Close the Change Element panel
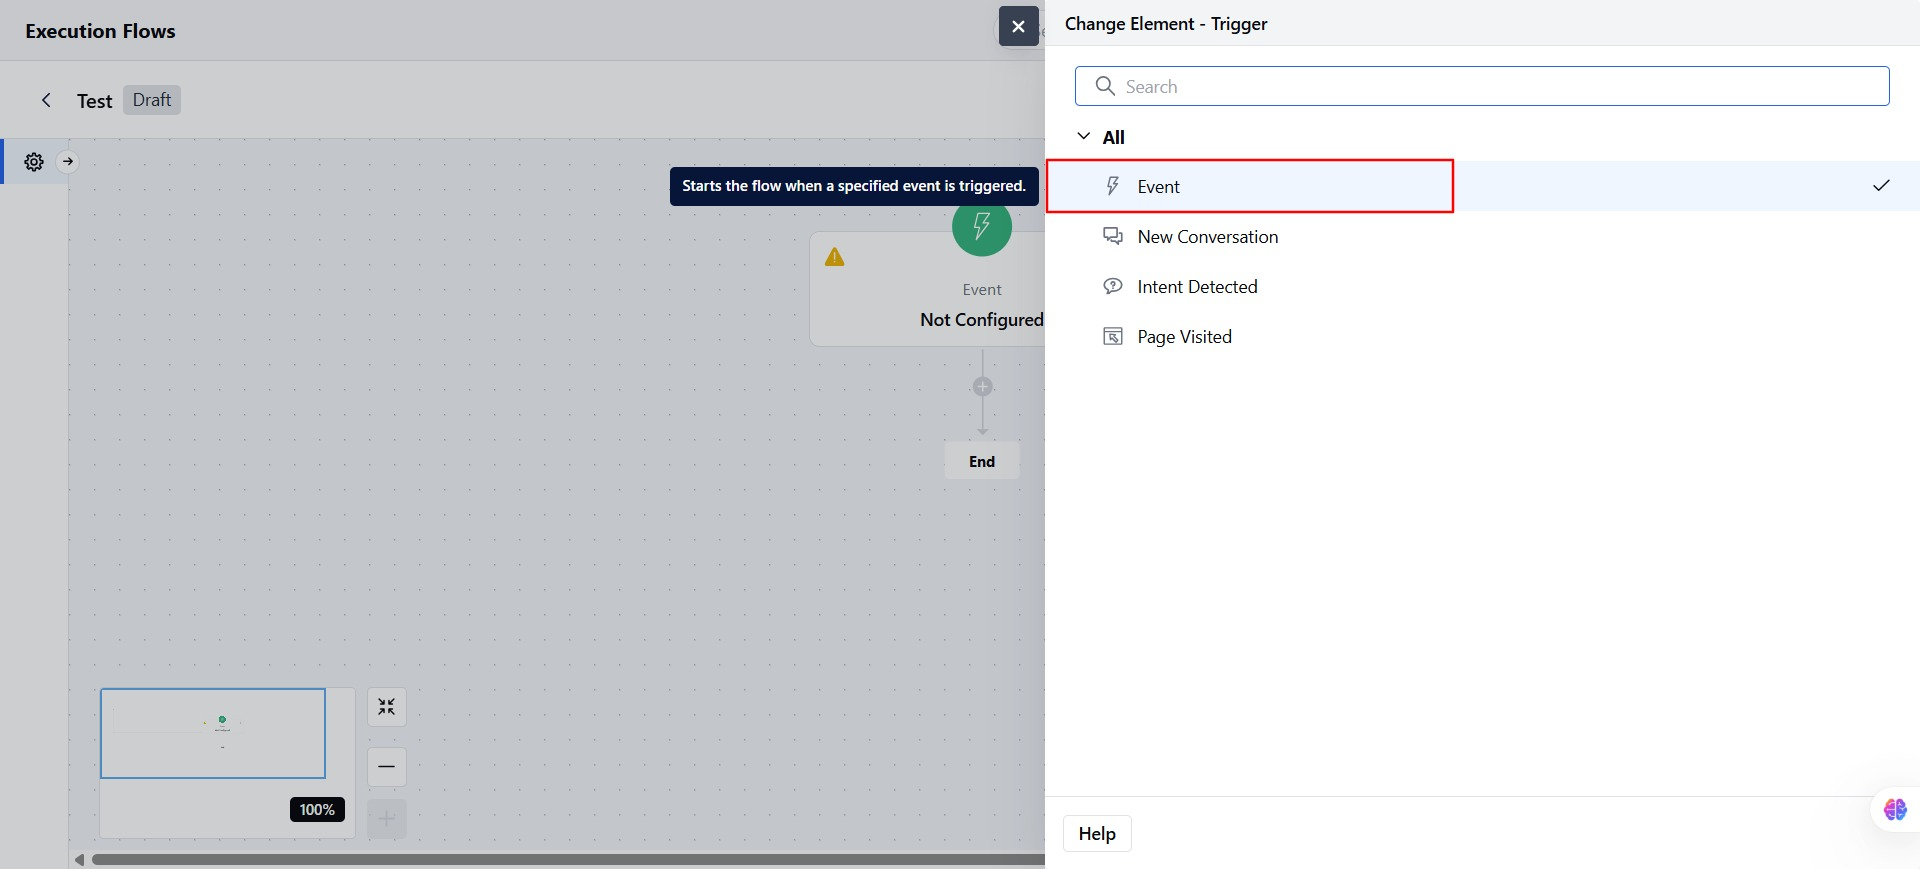The height and width of the screenshot is (869, 1920). [1018, 26]
